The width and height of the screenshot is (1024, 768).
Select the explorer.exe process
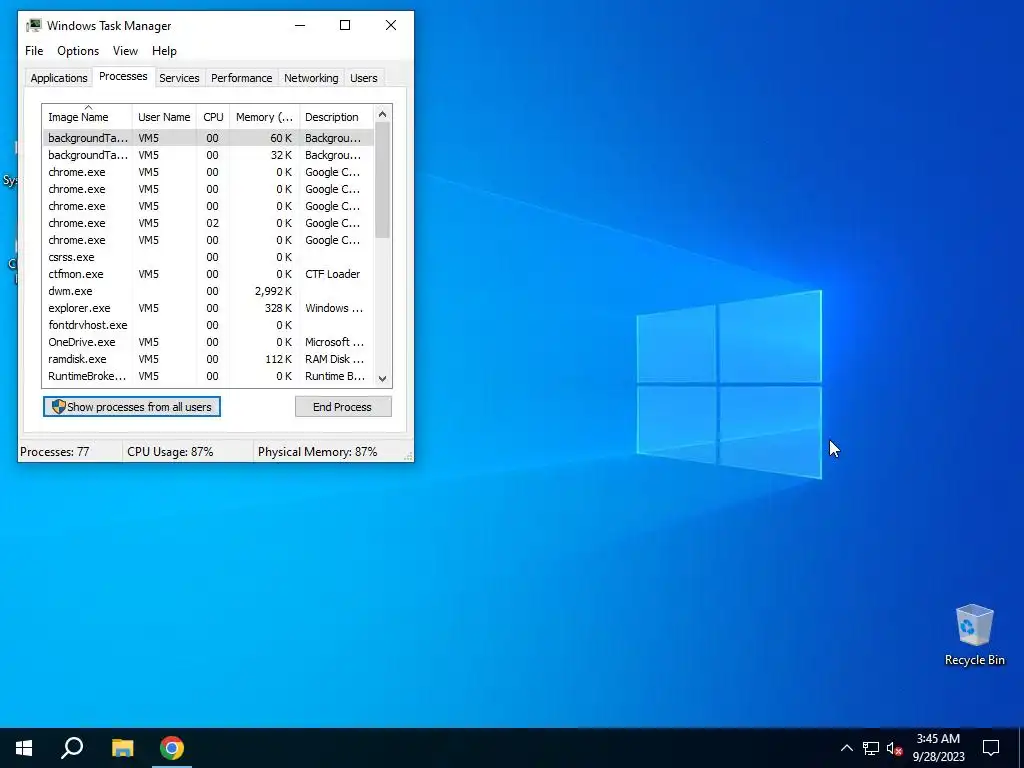[x=208, y=308]
